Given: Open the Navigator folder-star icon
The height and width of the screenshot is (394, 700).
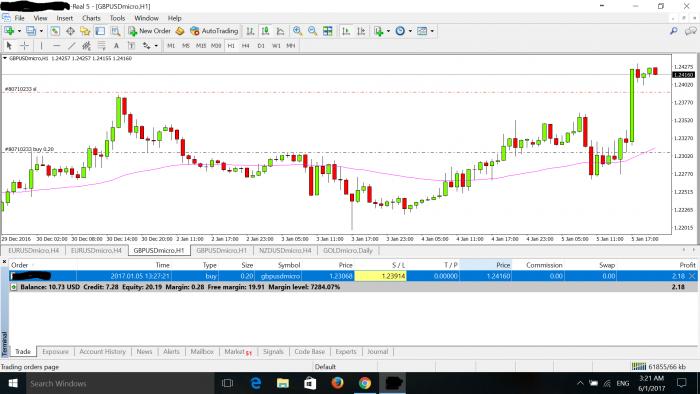Looking at the screenshot, I should tap(85, 31).
